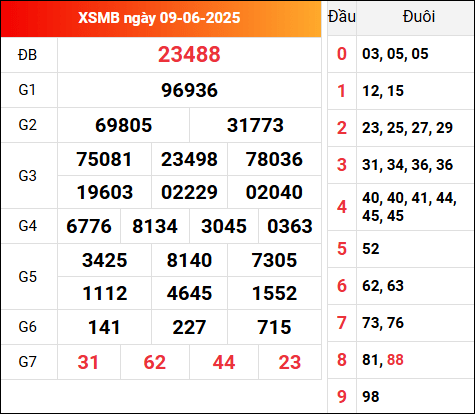
Task: Click head digit 5 in Đầu column
Action: (x=342, y=249)
